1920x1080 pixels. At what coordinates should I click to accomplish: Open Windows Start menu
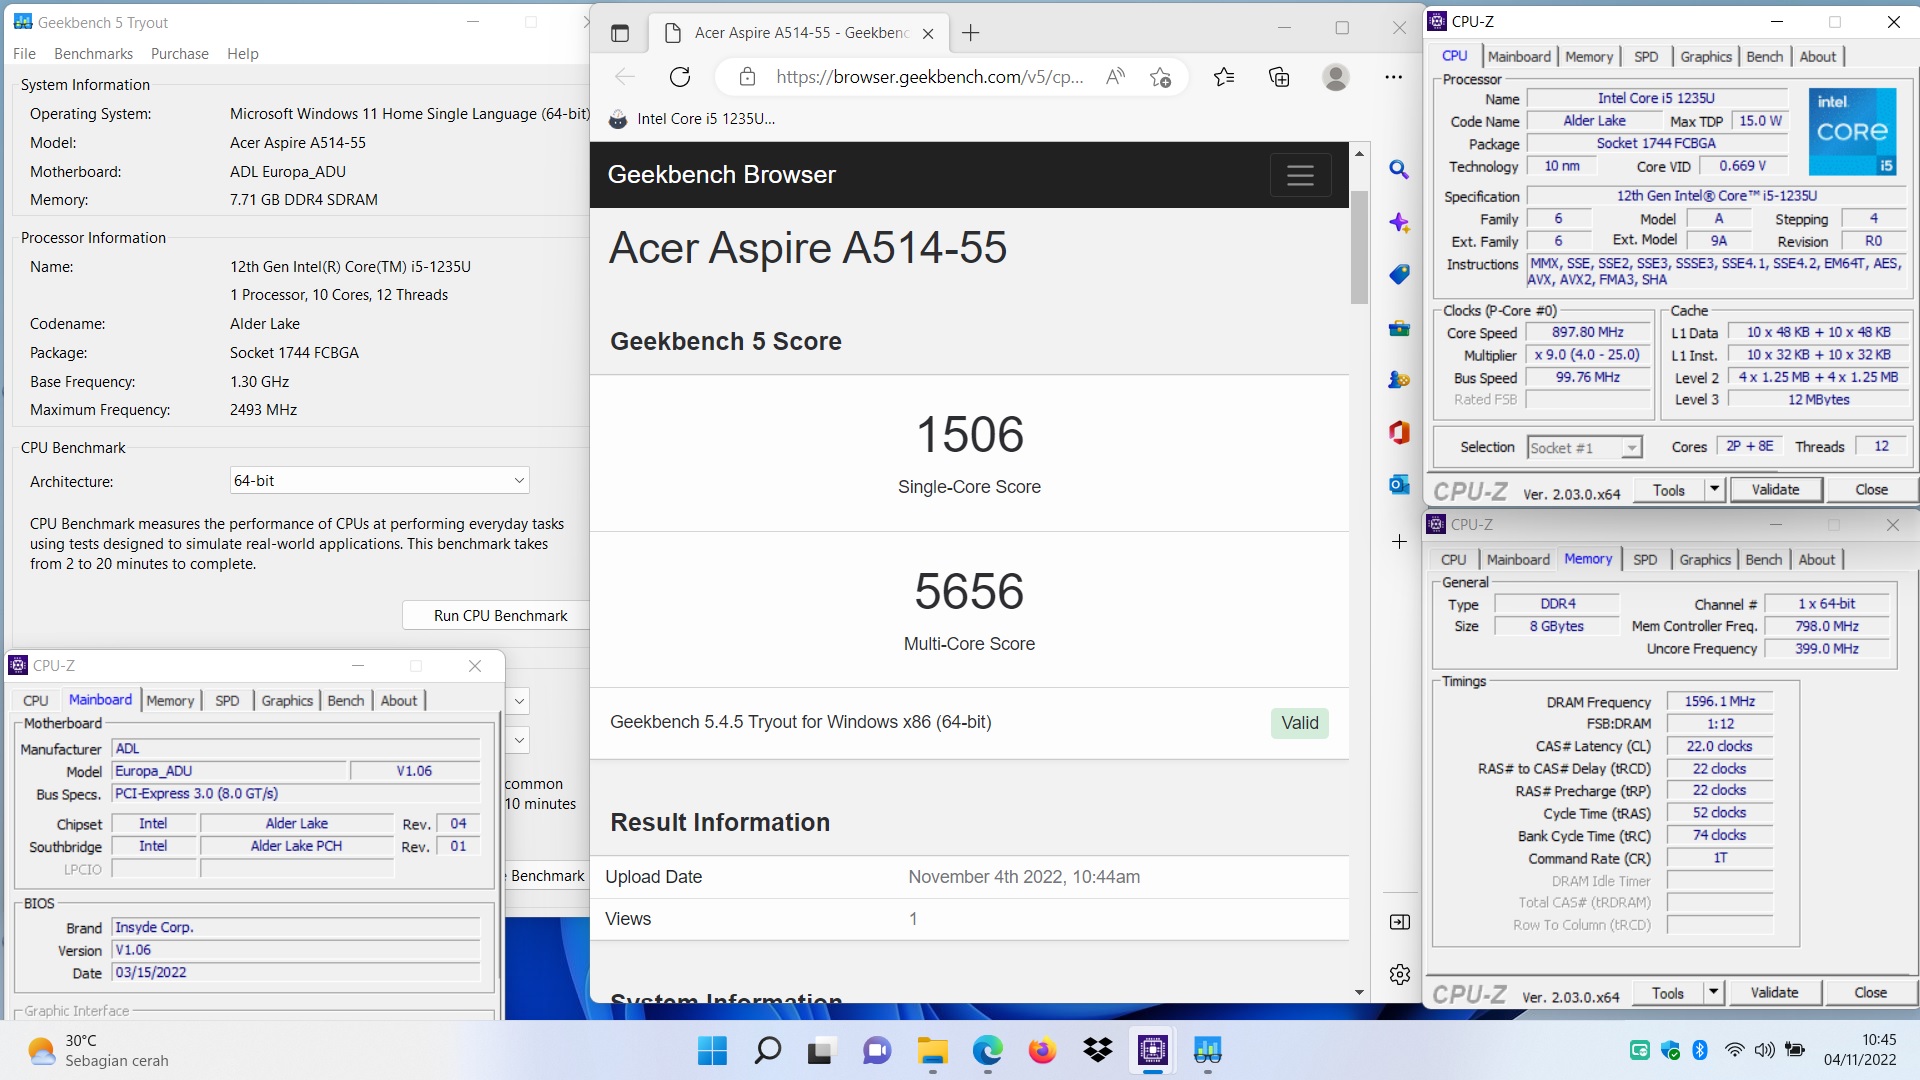(x=712, y=1050)
